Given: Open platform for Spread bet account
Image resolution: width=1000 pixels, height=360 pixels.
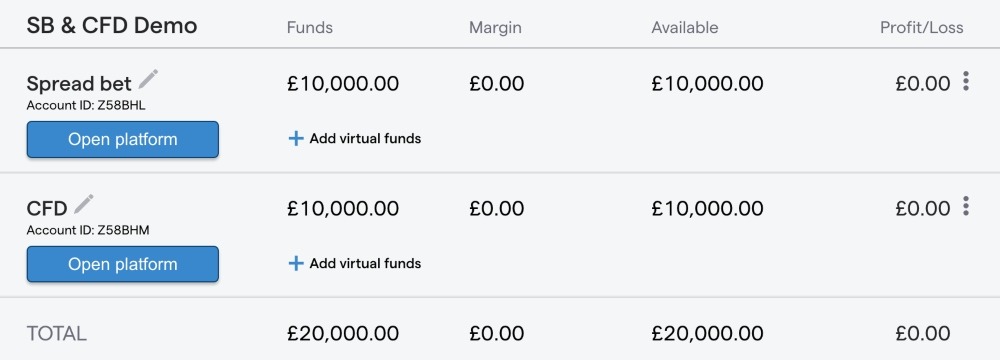Looking at the screenshot, I should [x=122, y=139].
